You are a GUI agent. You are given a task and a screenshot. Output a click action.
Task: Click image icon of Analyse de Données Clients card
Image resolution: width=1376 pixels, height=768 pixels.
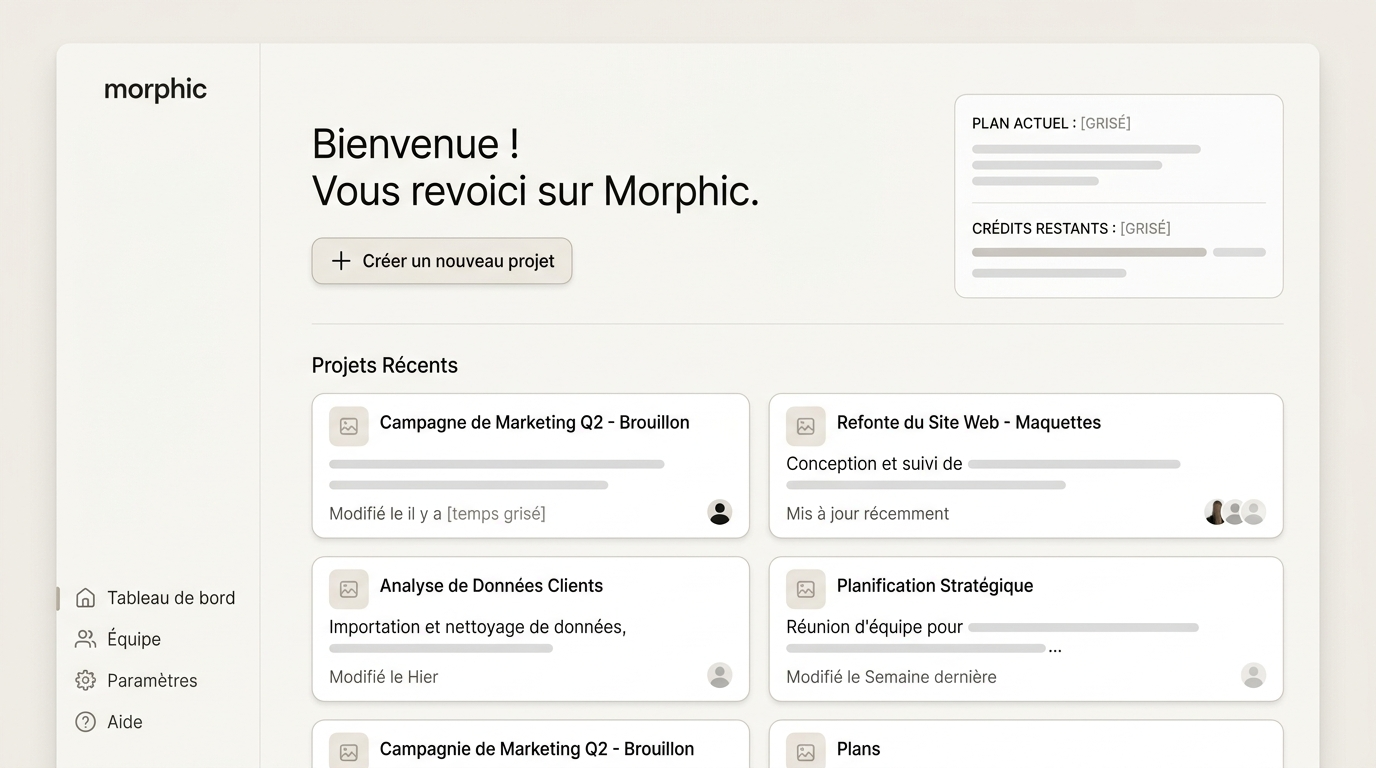(349, 589)
